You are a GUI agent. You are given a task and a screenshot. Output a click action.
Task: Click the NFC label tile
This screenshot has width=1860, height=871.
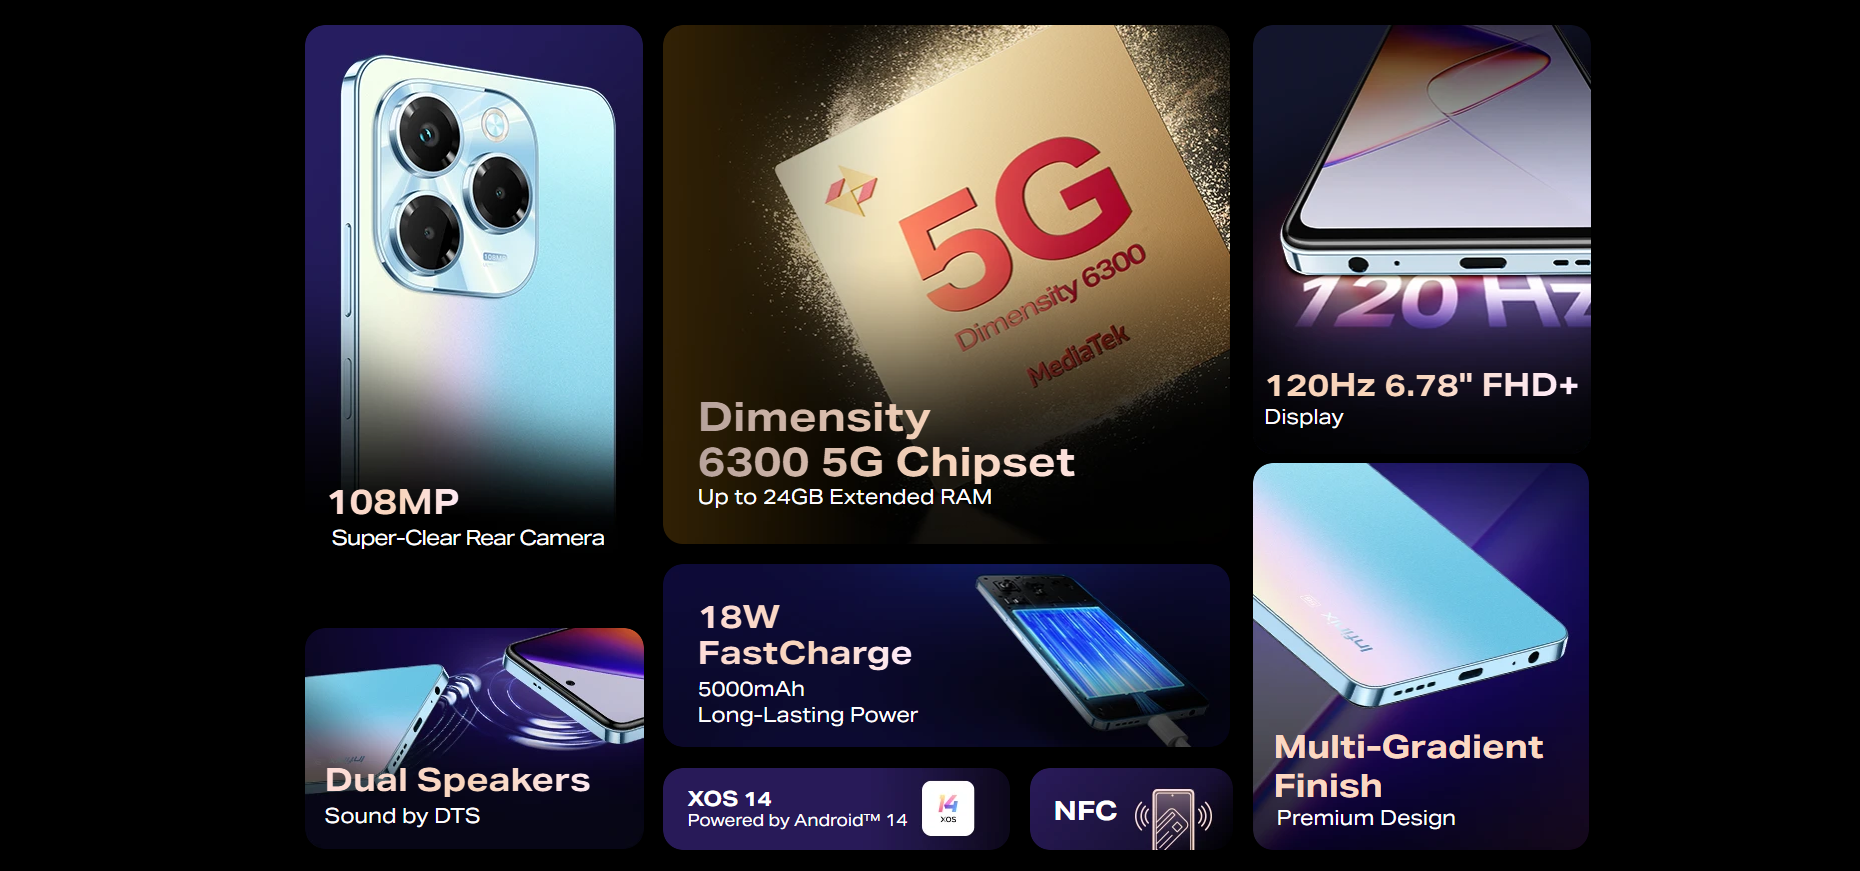tap(1131, 809)
